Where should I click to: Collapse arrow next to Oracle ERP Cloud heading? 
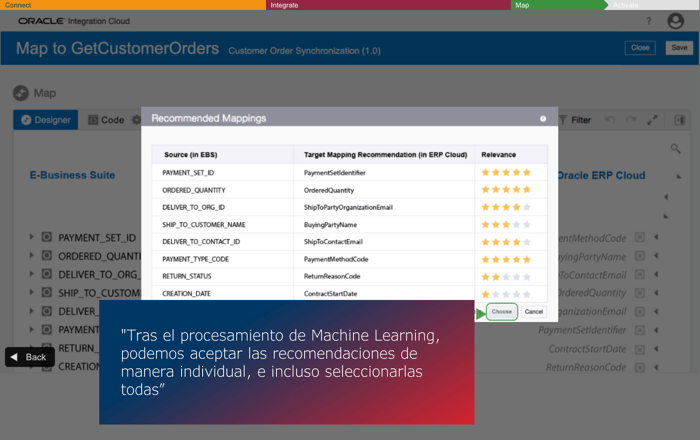pyautogui.click(x=679, y=176)
